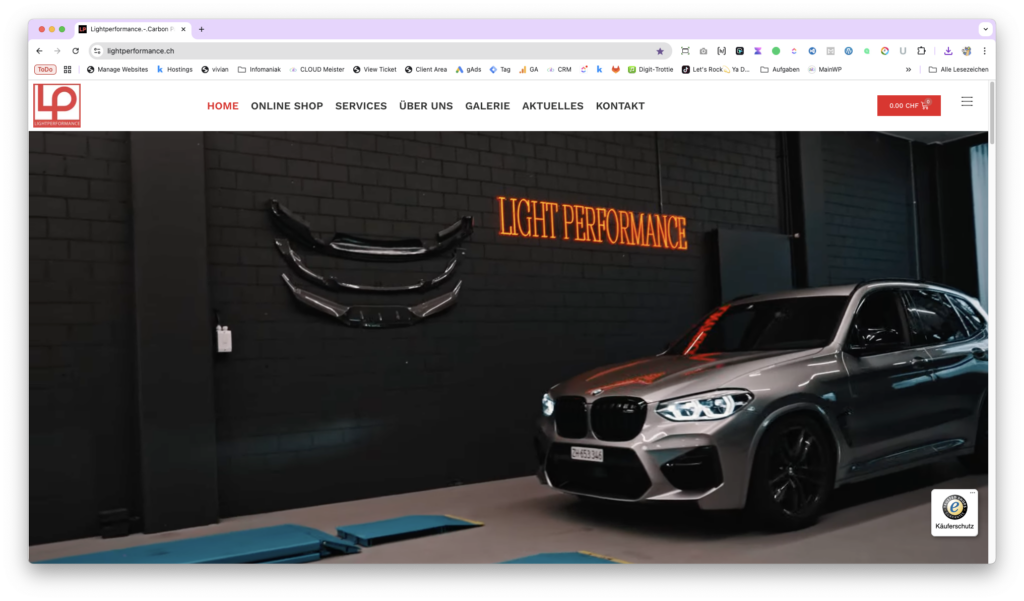Open the KONTAKT page
The image size is (1024, 601).
coord(620,106)
